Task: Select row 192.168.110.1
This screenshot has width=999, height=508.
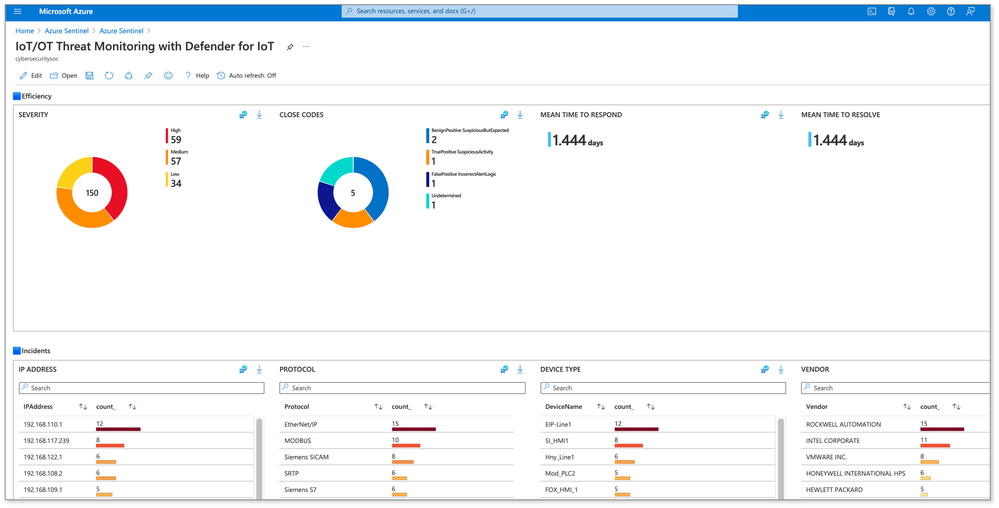Action: coord(135,425)
